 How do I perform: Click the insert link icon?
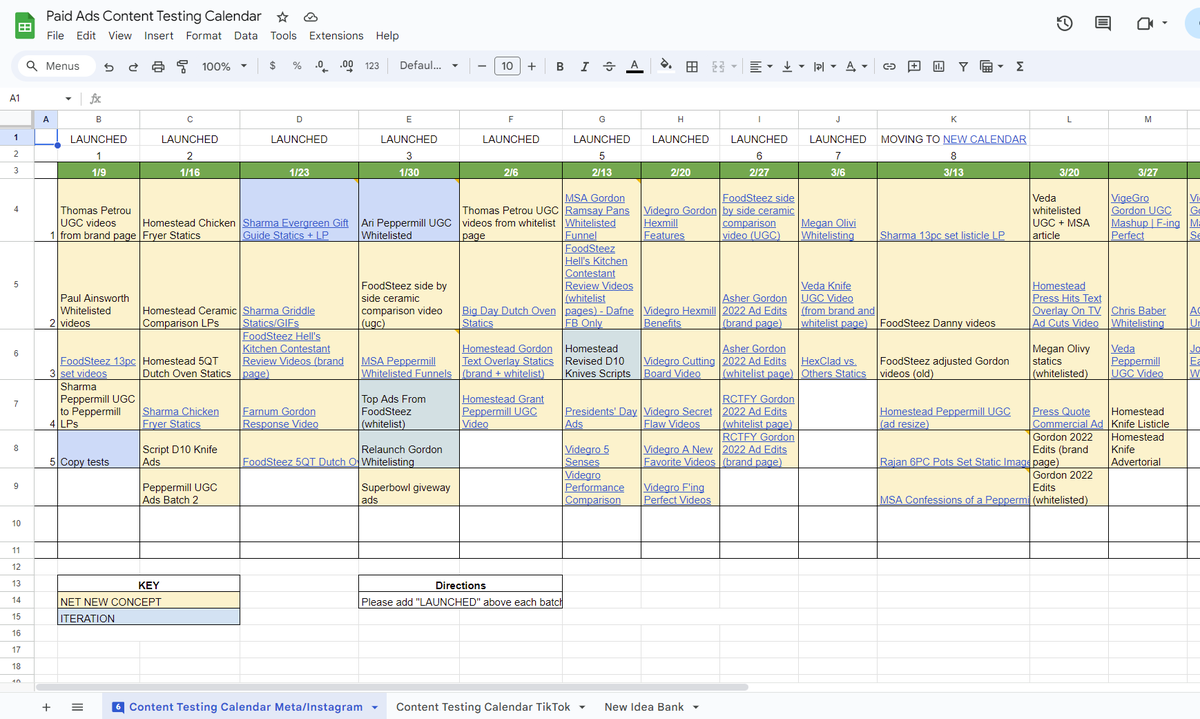point(888,66)
